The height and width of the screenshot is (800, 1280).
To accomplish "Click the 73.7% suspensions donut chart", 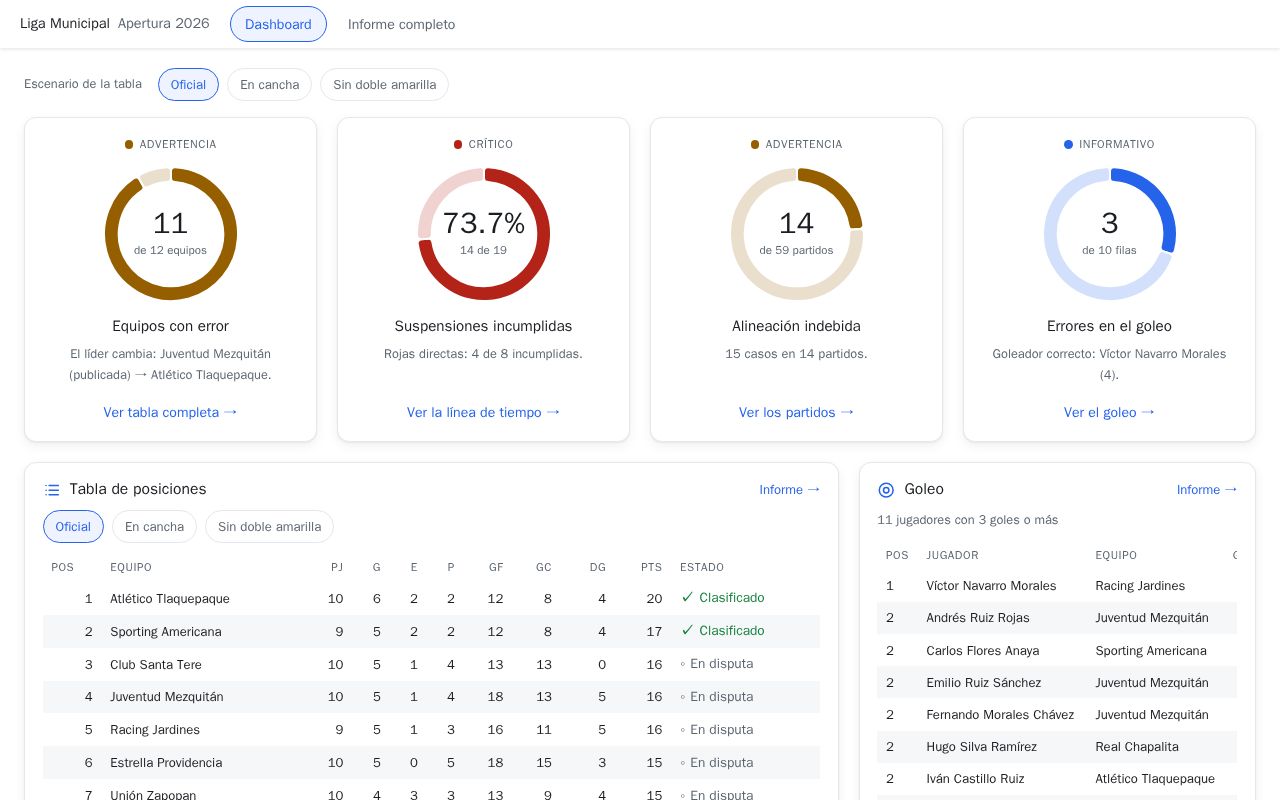I will [484, 234].
